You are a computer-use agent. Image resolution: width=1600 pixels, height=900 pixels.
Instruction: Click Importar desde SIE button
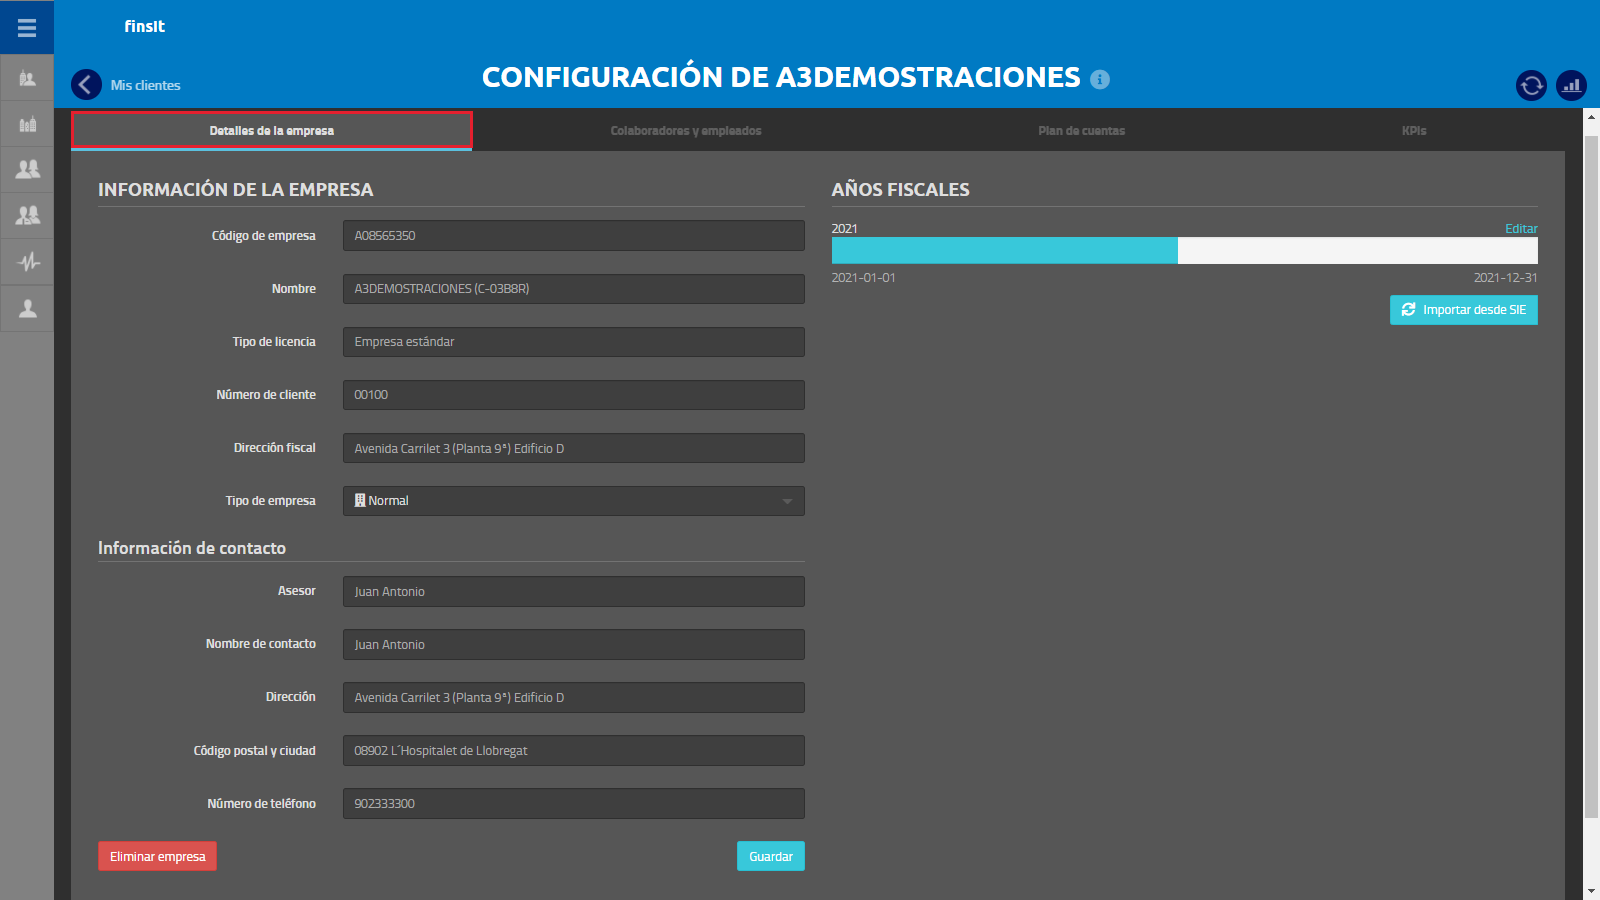(x=1464, y=310)
